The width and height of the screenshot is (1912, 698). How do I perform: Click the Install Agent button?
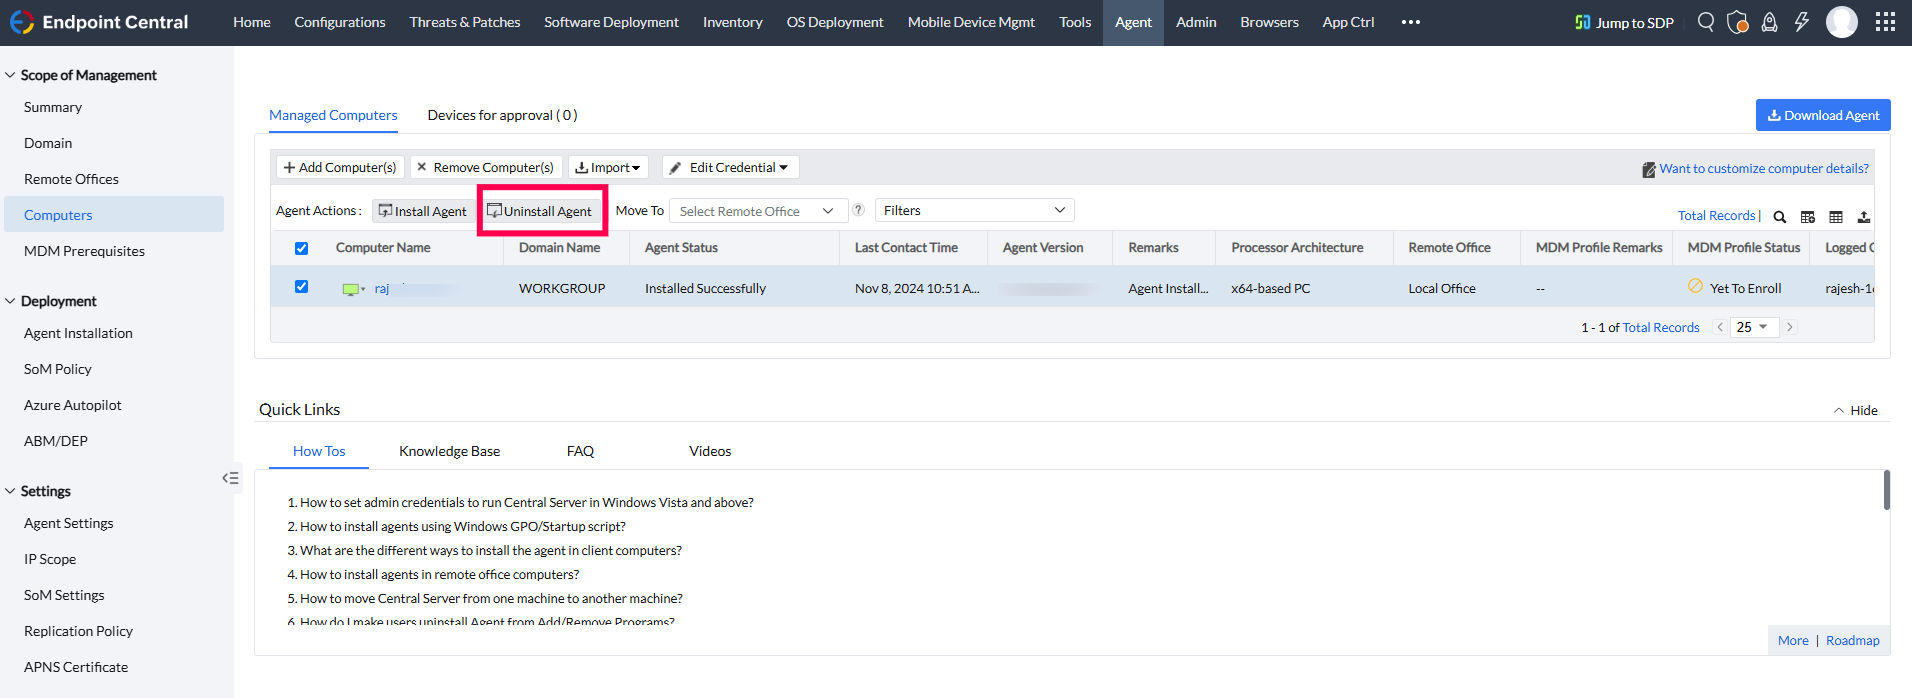[x=423, y=211]
